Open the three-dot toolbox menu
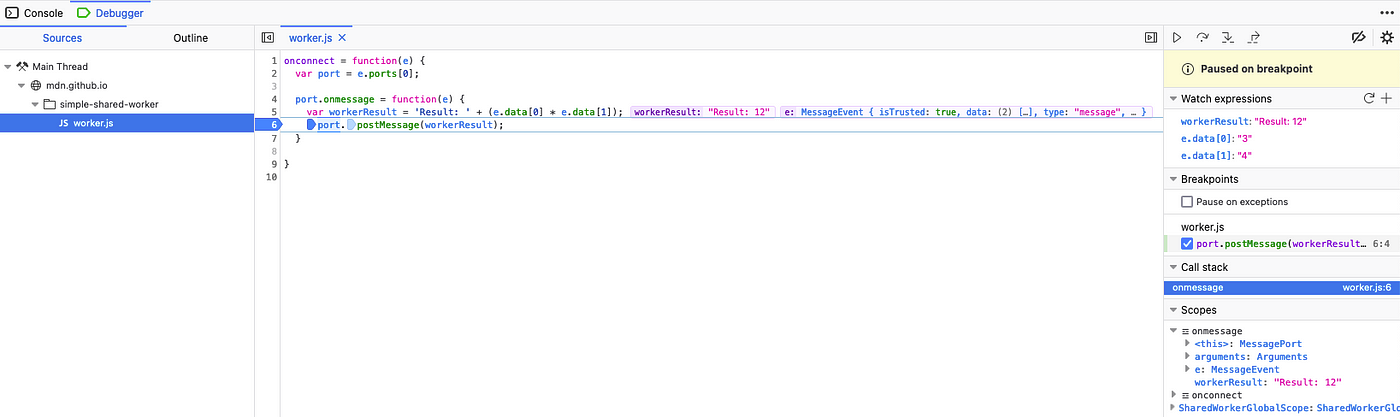The height and width of the screenshot is (417, 1400). coord(1386,12)
